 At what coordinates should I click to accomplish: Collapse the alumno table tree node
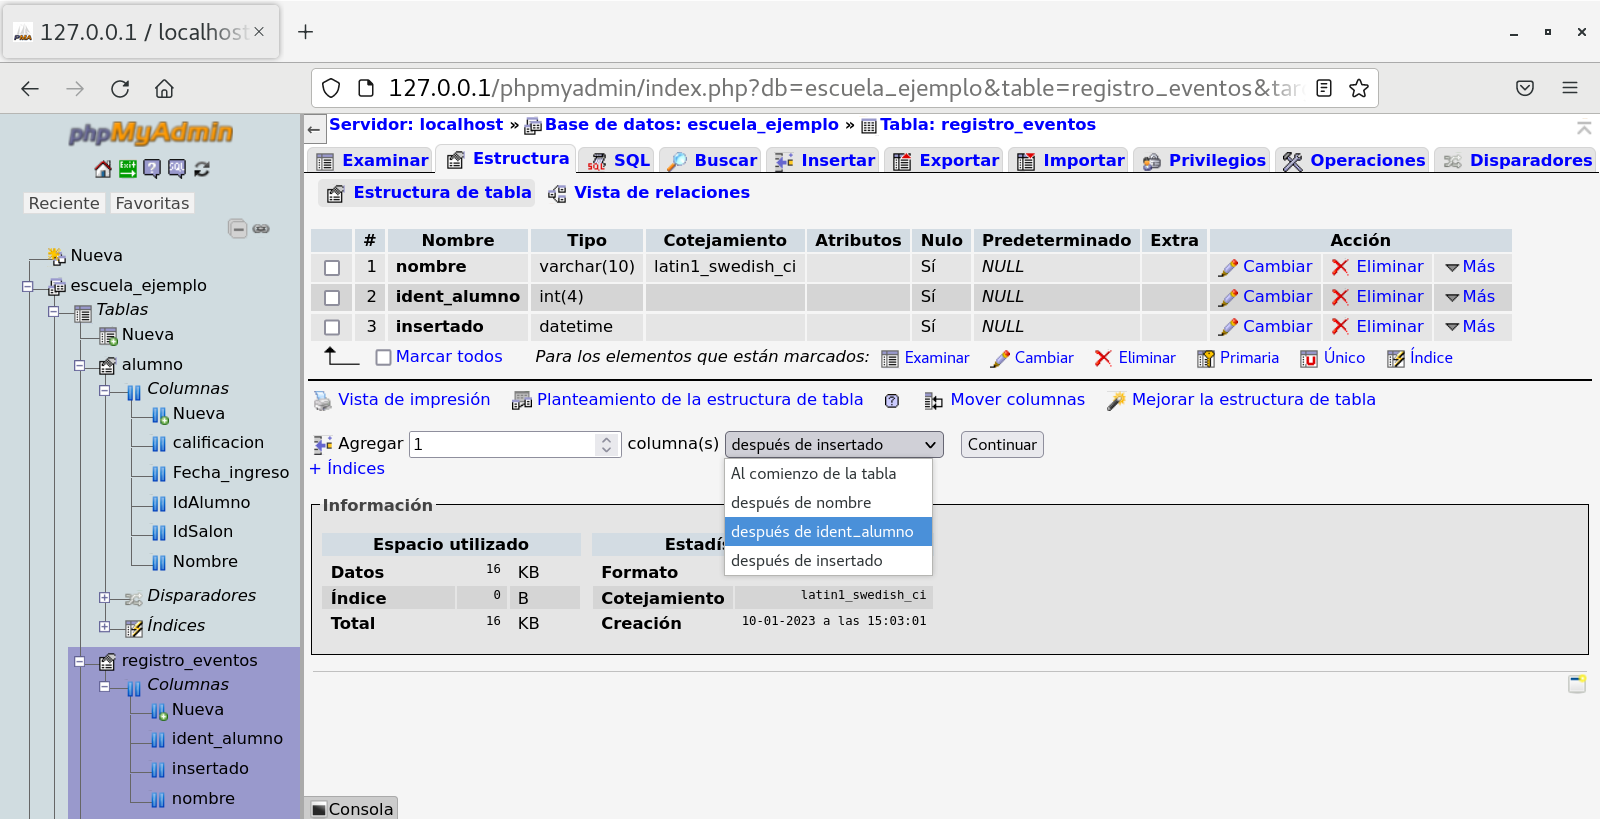pyautogui.click(x=80, y=366)
